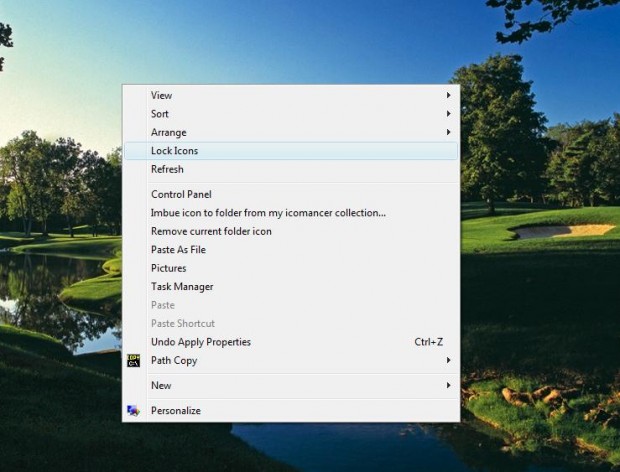This screenshot has width=620, height=472.
Task: Click the Personalize icon in the menu
Action: coord(134,410)
